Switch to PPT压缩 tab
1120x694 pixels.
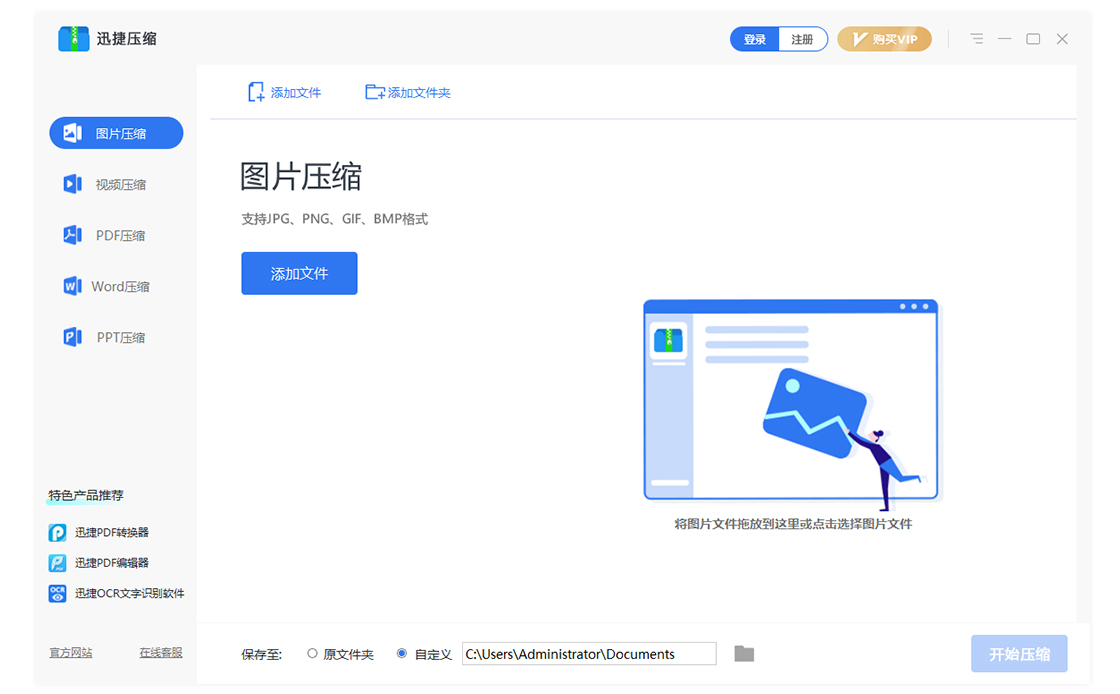point(116,337)
